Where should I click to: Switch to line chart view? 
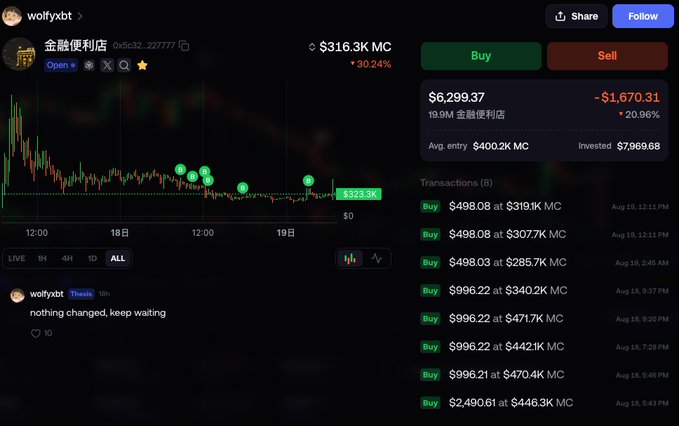(x=377, y=258)
